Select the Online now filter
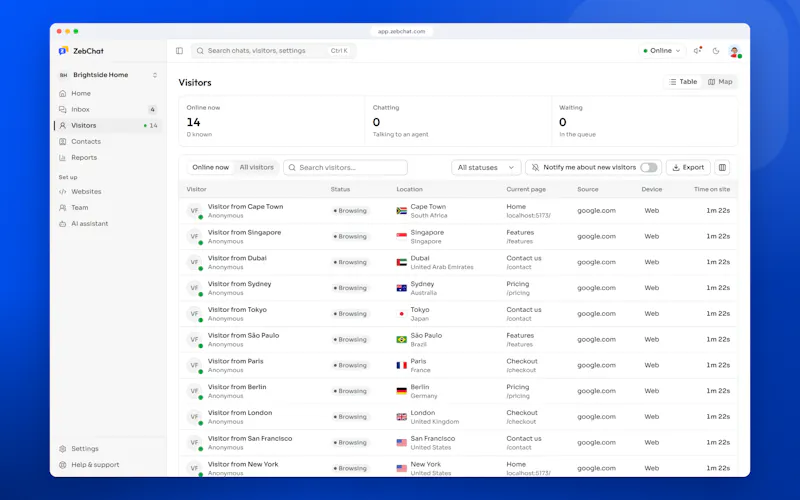This screenshot has width=800, height=500. (210, 167)
